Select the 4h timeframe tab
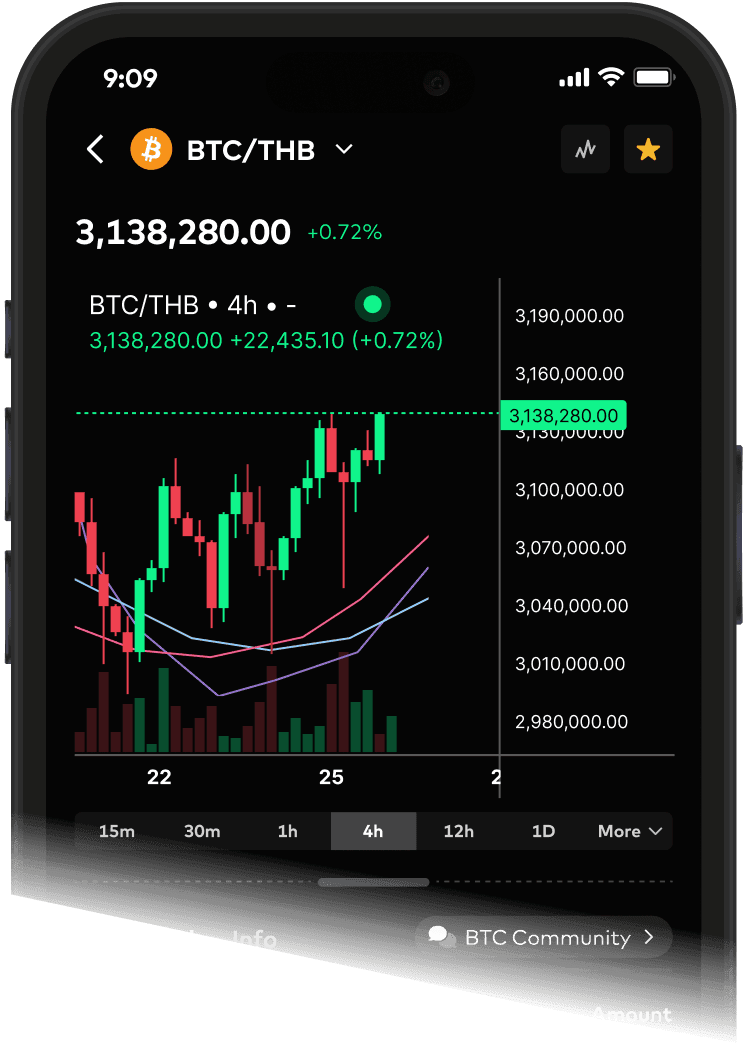Image resolution: width=744 pixels, height=1051 pixels. (373, 831)
